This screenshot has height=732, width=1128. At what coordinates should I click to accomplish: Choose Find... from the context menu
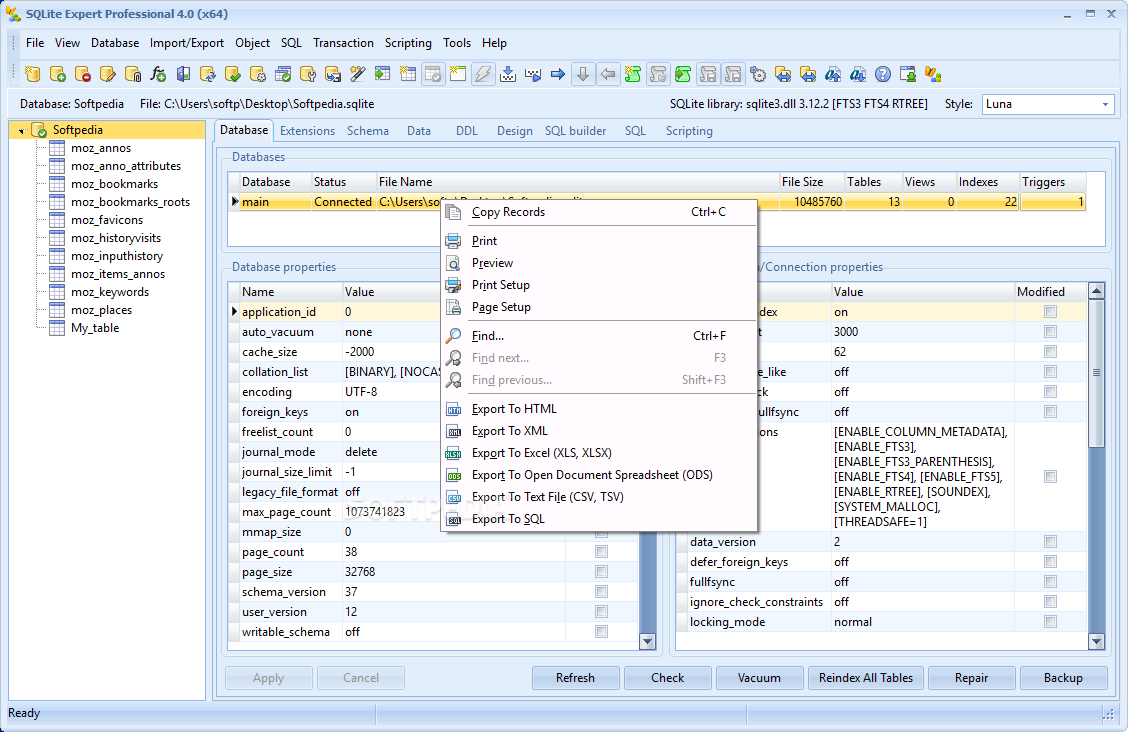[x=599, y=336]
